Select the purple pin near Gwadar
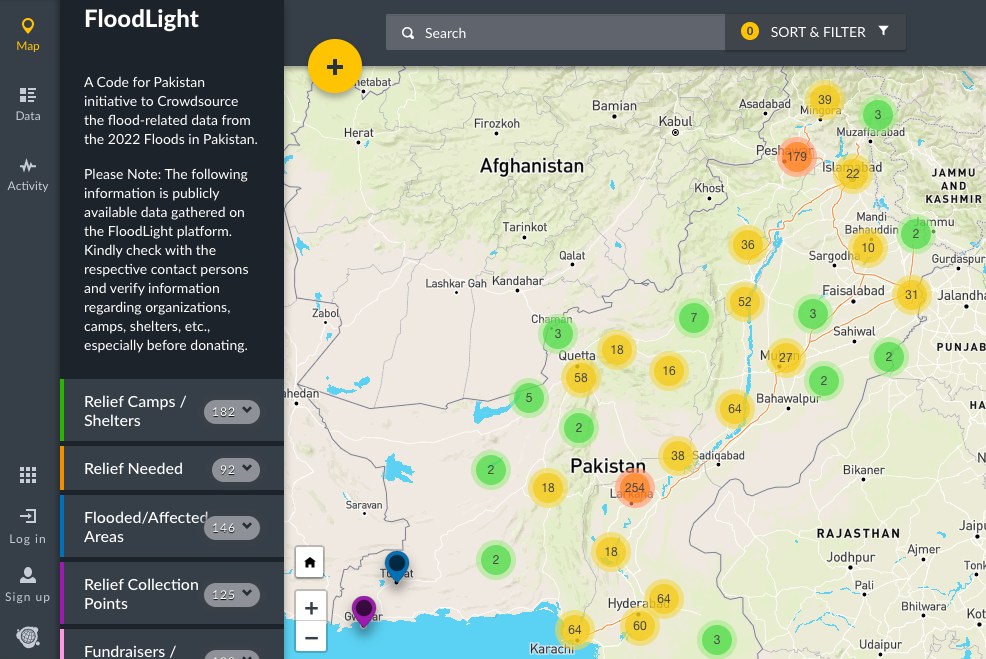 click(364, 609)
